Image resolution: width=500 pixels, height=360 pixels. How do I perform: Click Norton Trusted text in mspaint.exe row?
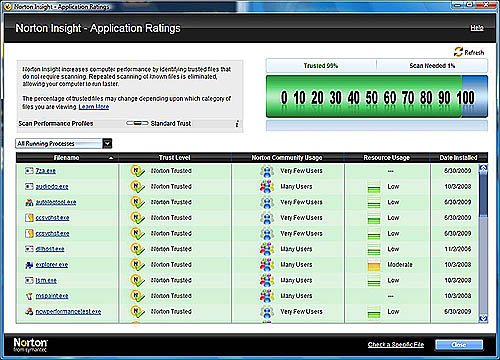coord(171,296)
